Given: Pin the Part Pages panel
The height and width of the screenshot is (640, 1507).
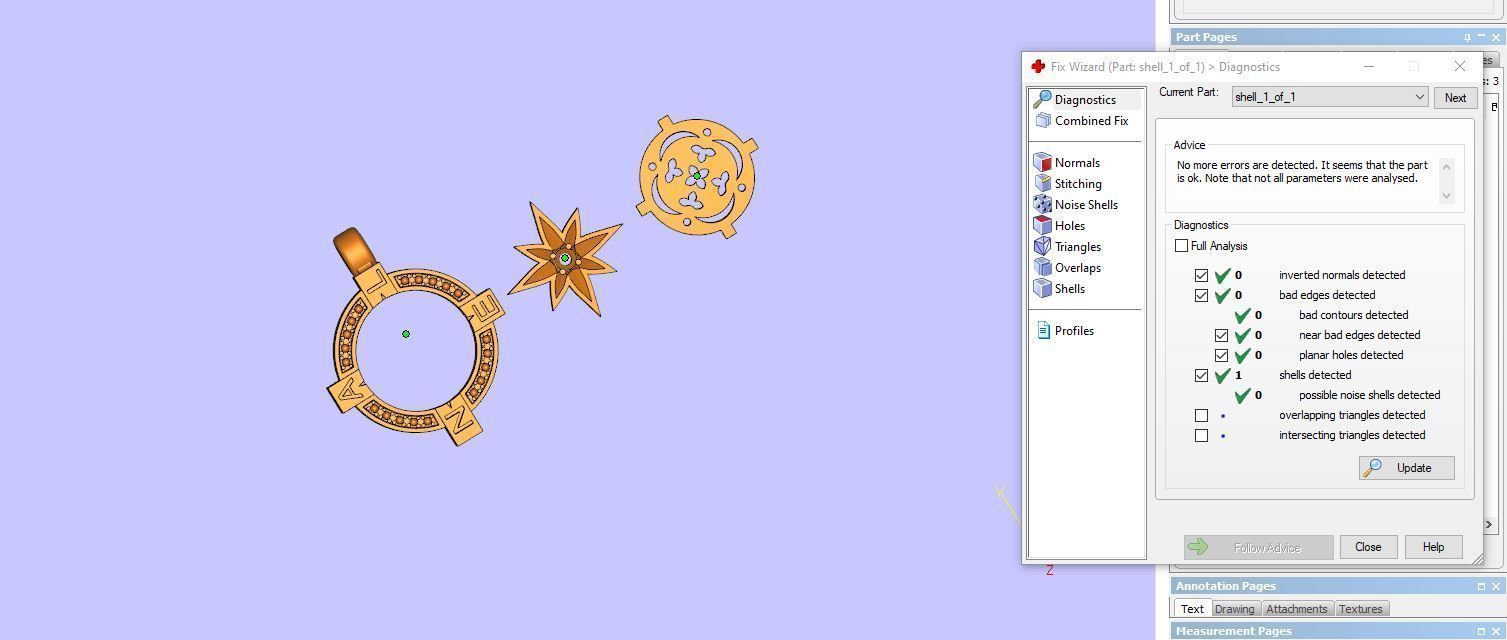Looking at the screenshot, I should pos(1468,37).
